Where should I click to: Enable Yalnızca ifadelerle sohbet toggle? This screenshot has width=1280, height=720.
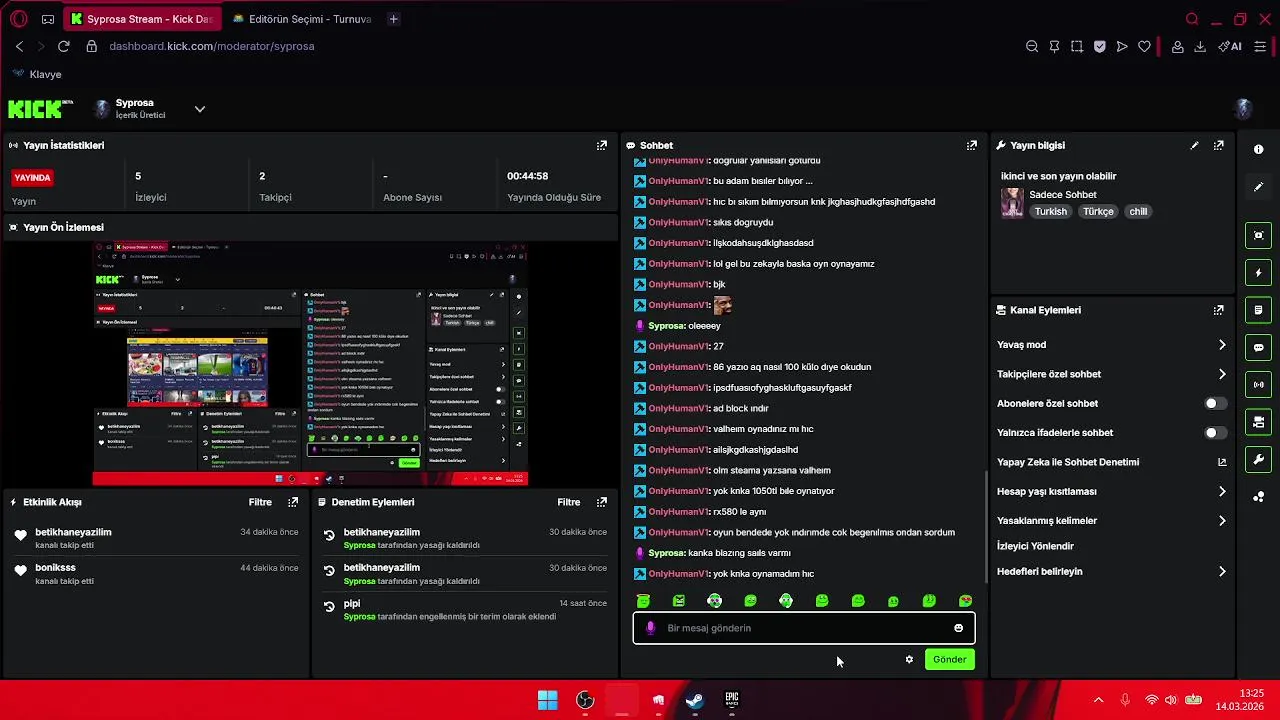[1215, 433]
